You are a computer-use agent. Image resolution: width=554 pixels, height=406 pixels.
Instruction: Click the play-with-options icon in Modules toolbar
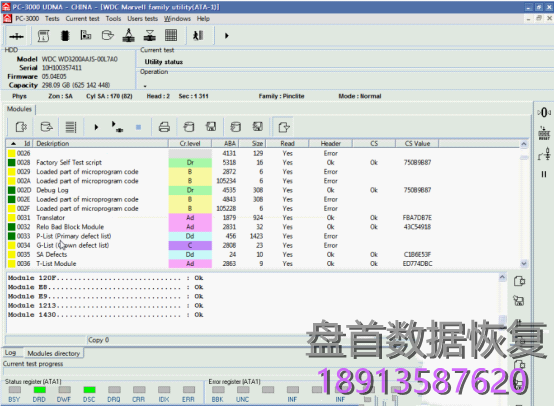click(117, 127)
